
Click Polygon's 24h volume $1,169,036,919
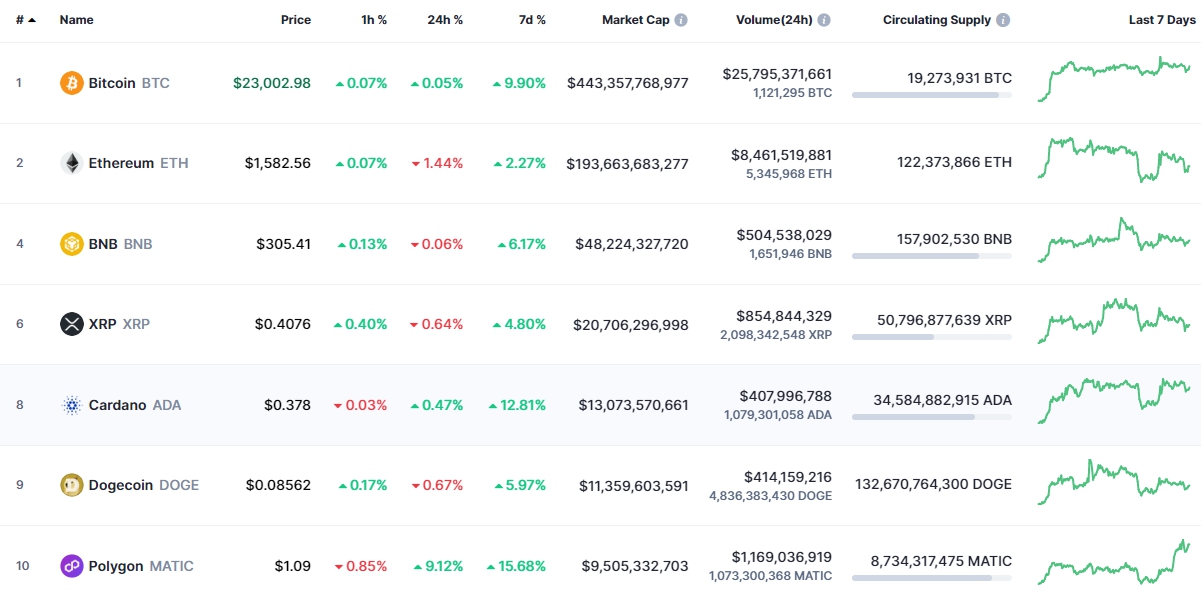pyautogui.click(x=782, y=557)
